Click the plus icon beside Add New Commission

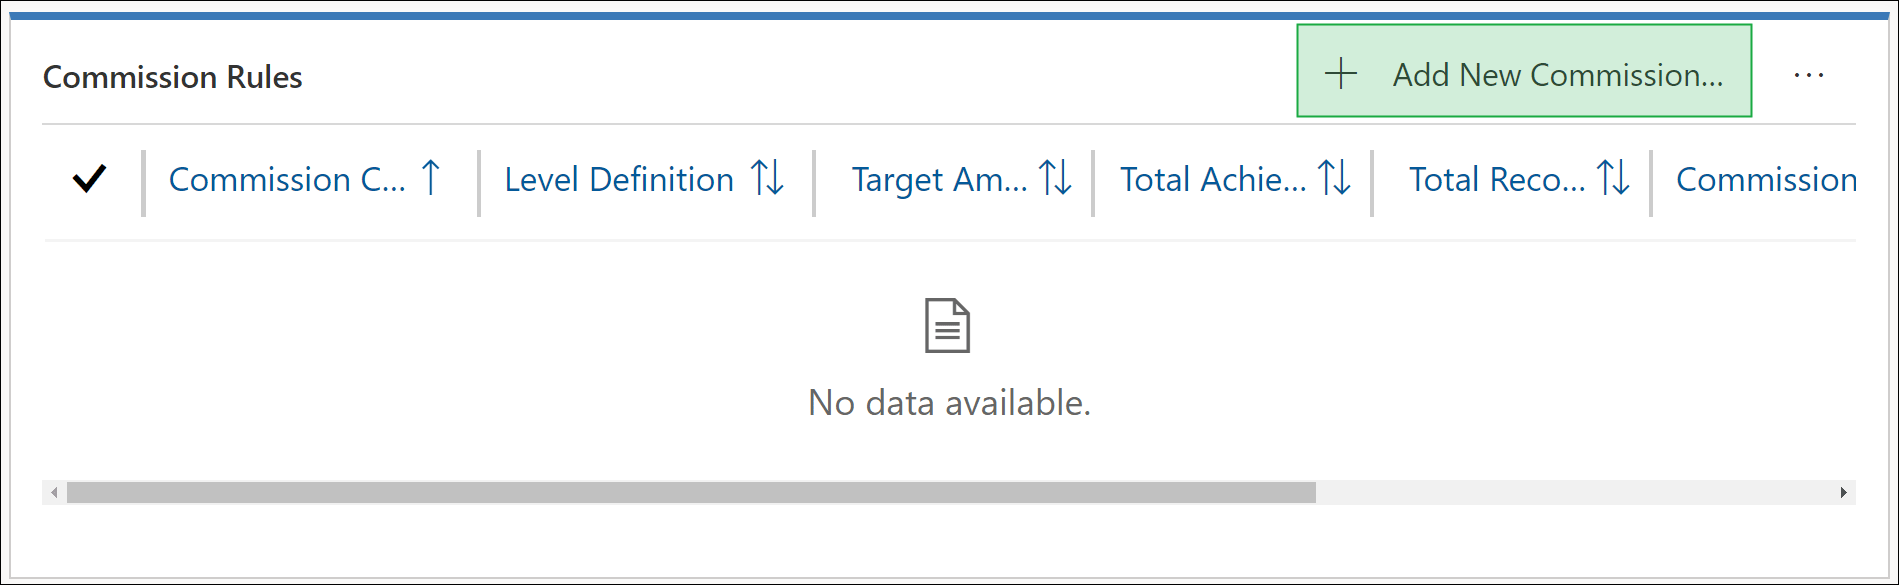point(1341,74)
